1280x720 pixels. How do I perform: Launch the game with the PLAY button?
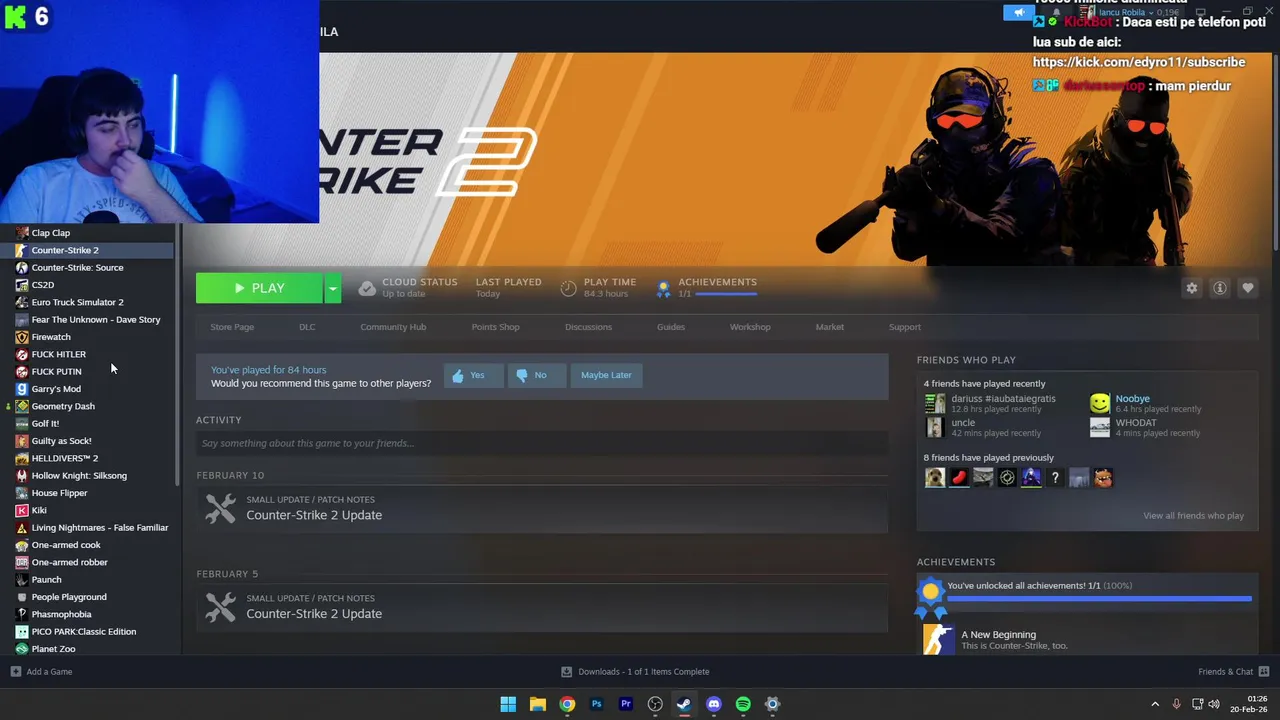pyautogui.click(x=259, y=288)
